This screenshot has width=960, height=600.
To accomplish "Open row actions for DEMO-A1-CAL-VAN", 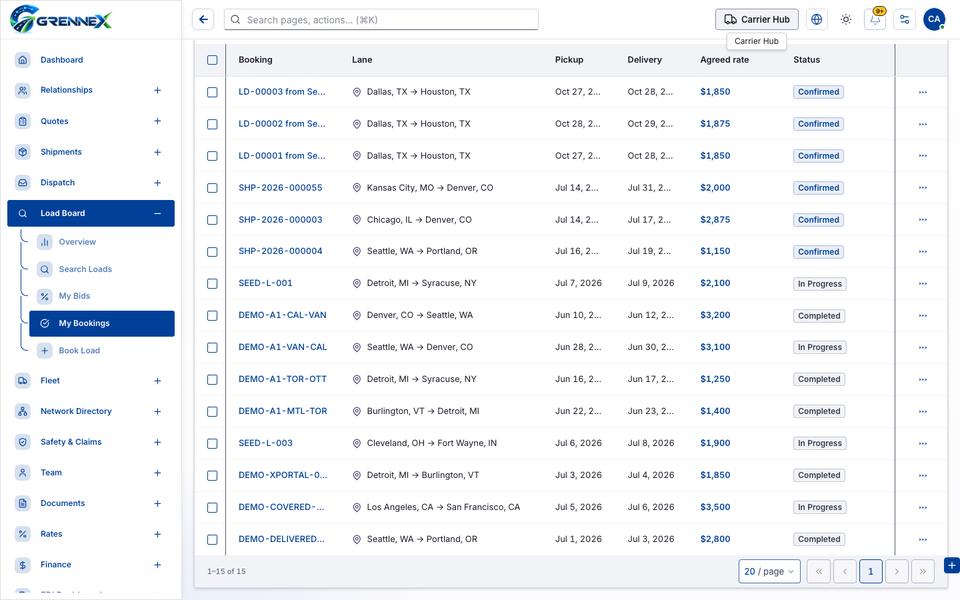I will point(923,315).
